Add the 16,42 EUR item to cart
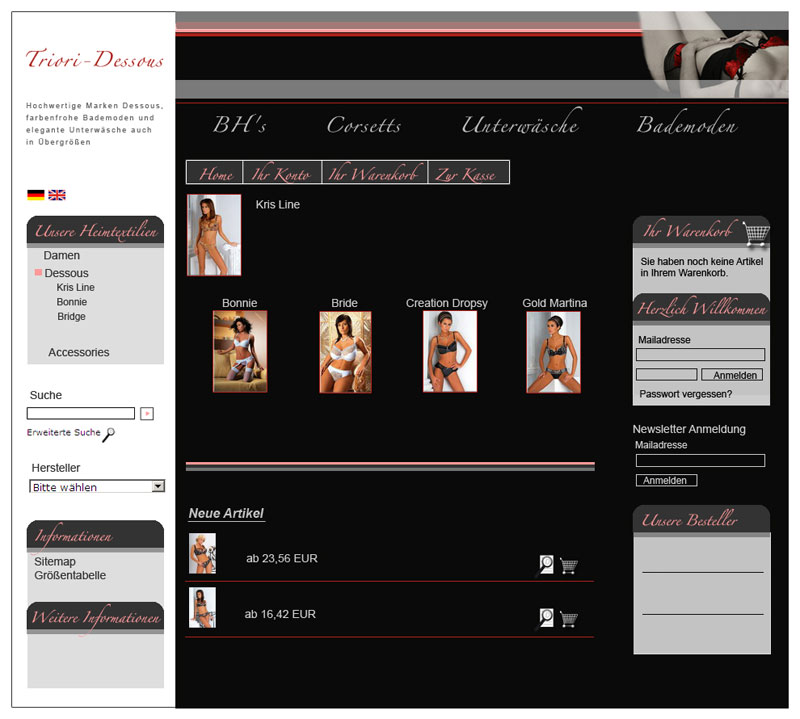This screenshot has height=719, width=800. coord(568,618)
